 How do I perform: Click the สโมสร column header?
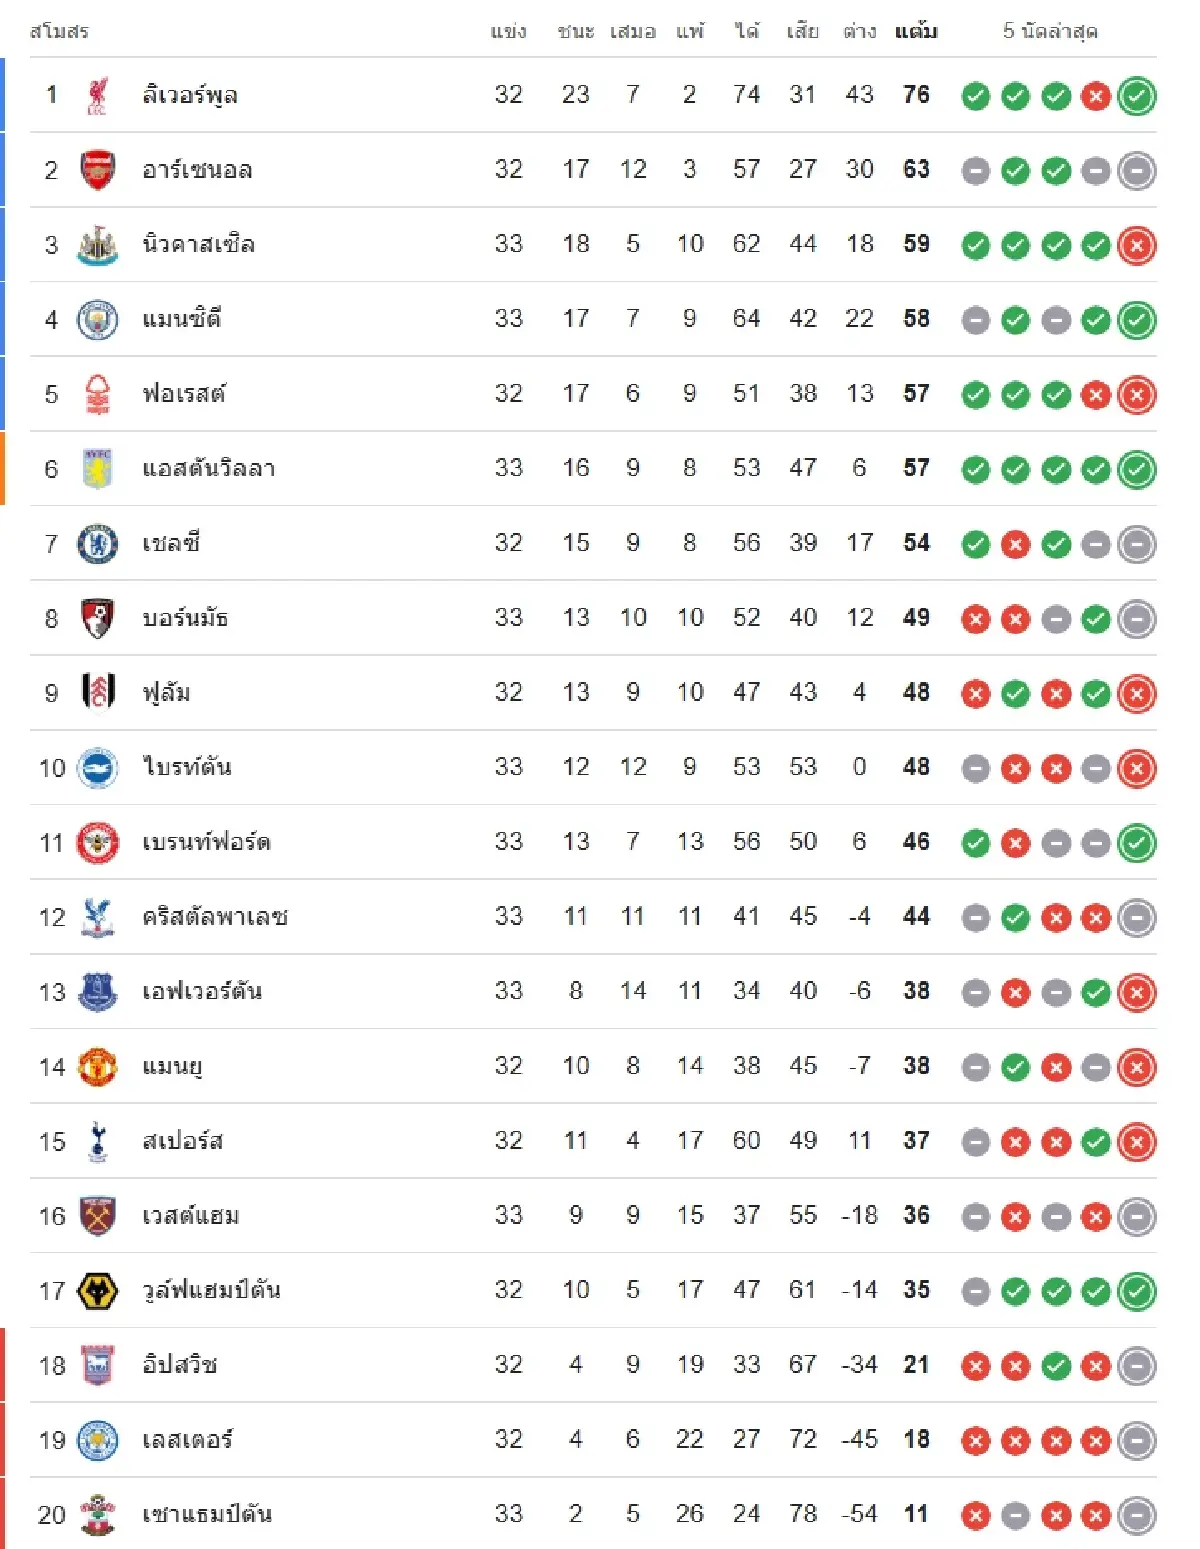point(55,31)
